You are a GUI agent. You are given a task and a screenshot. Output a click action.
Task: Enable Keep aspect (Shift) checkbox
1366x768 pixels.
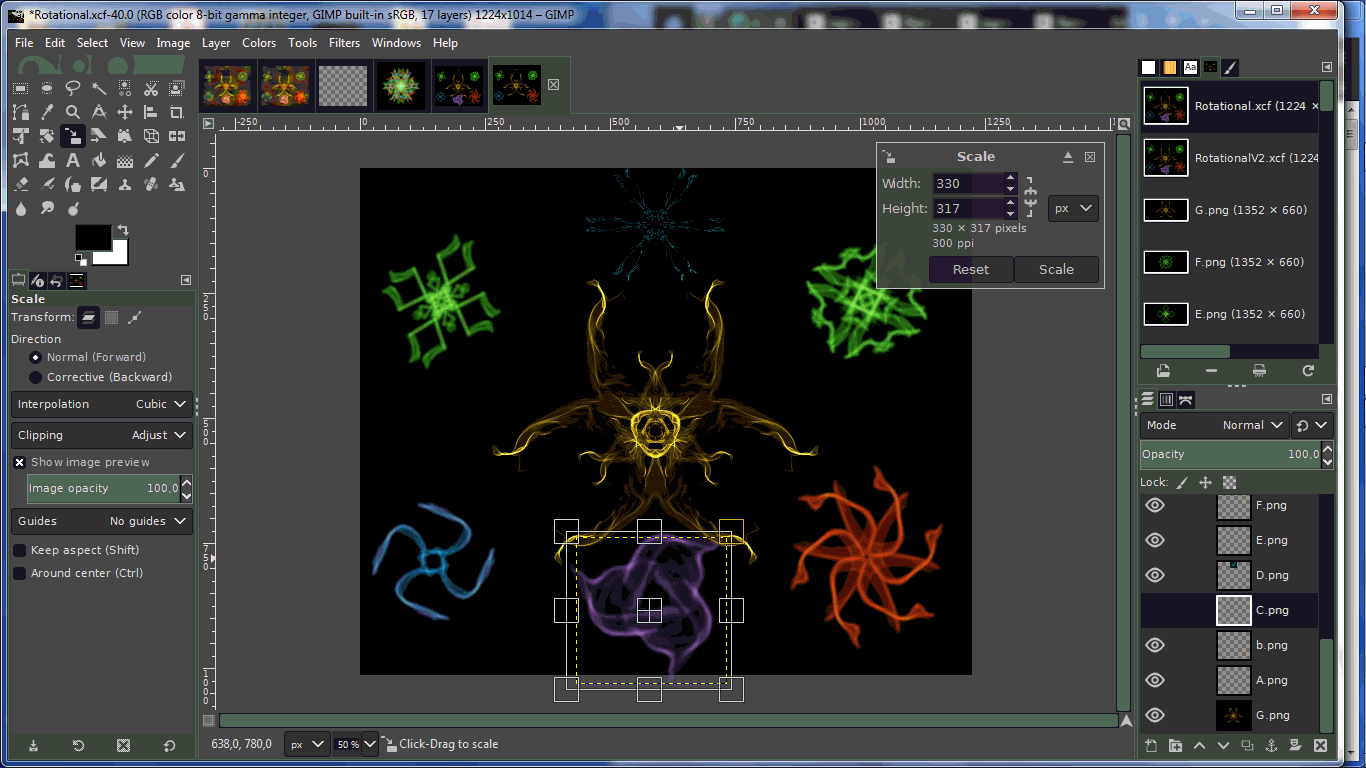click(x=19, y=550)
